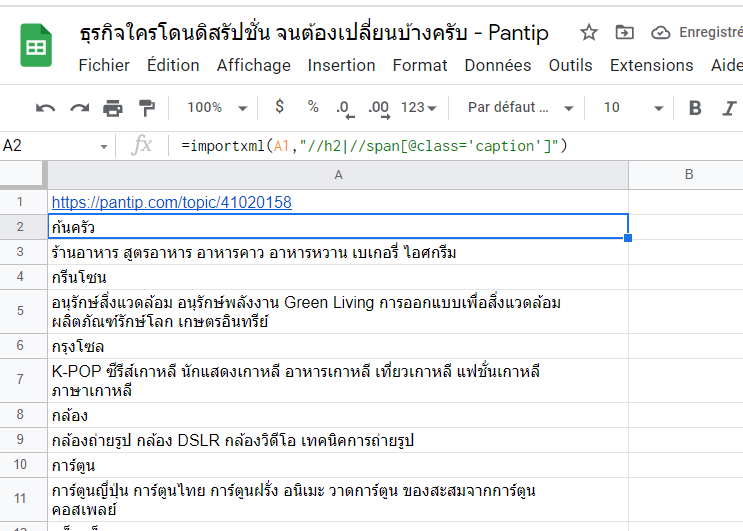This screenshot has height=531, width=743.
Task: Apply percent format
Action: point(313,107)
